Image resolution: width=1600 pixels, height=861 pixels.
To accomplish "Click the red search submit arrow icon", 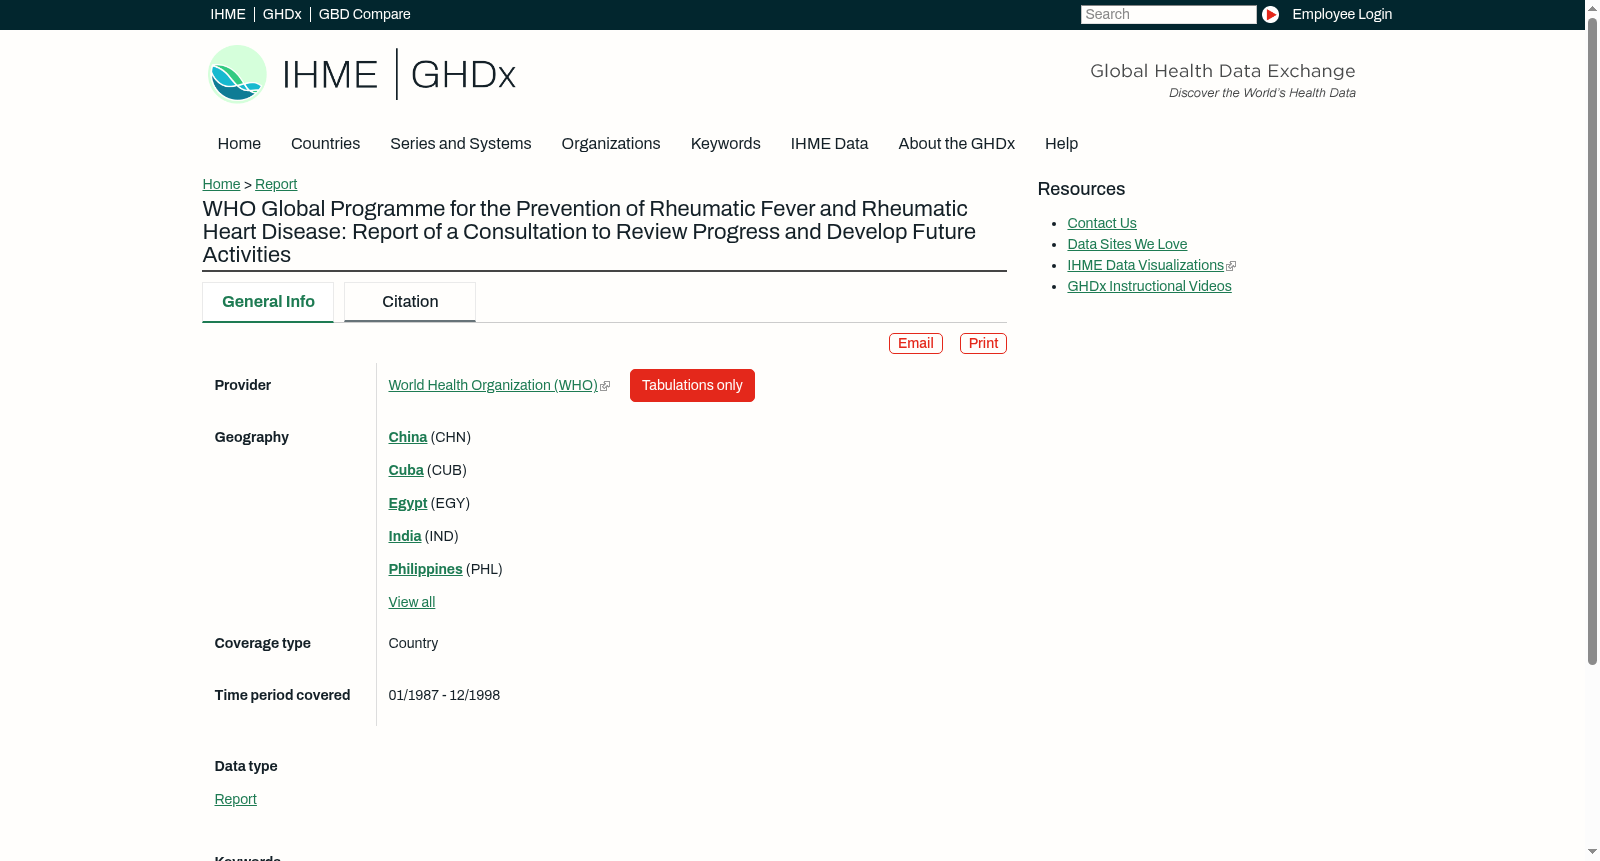I will (1270, 14).
